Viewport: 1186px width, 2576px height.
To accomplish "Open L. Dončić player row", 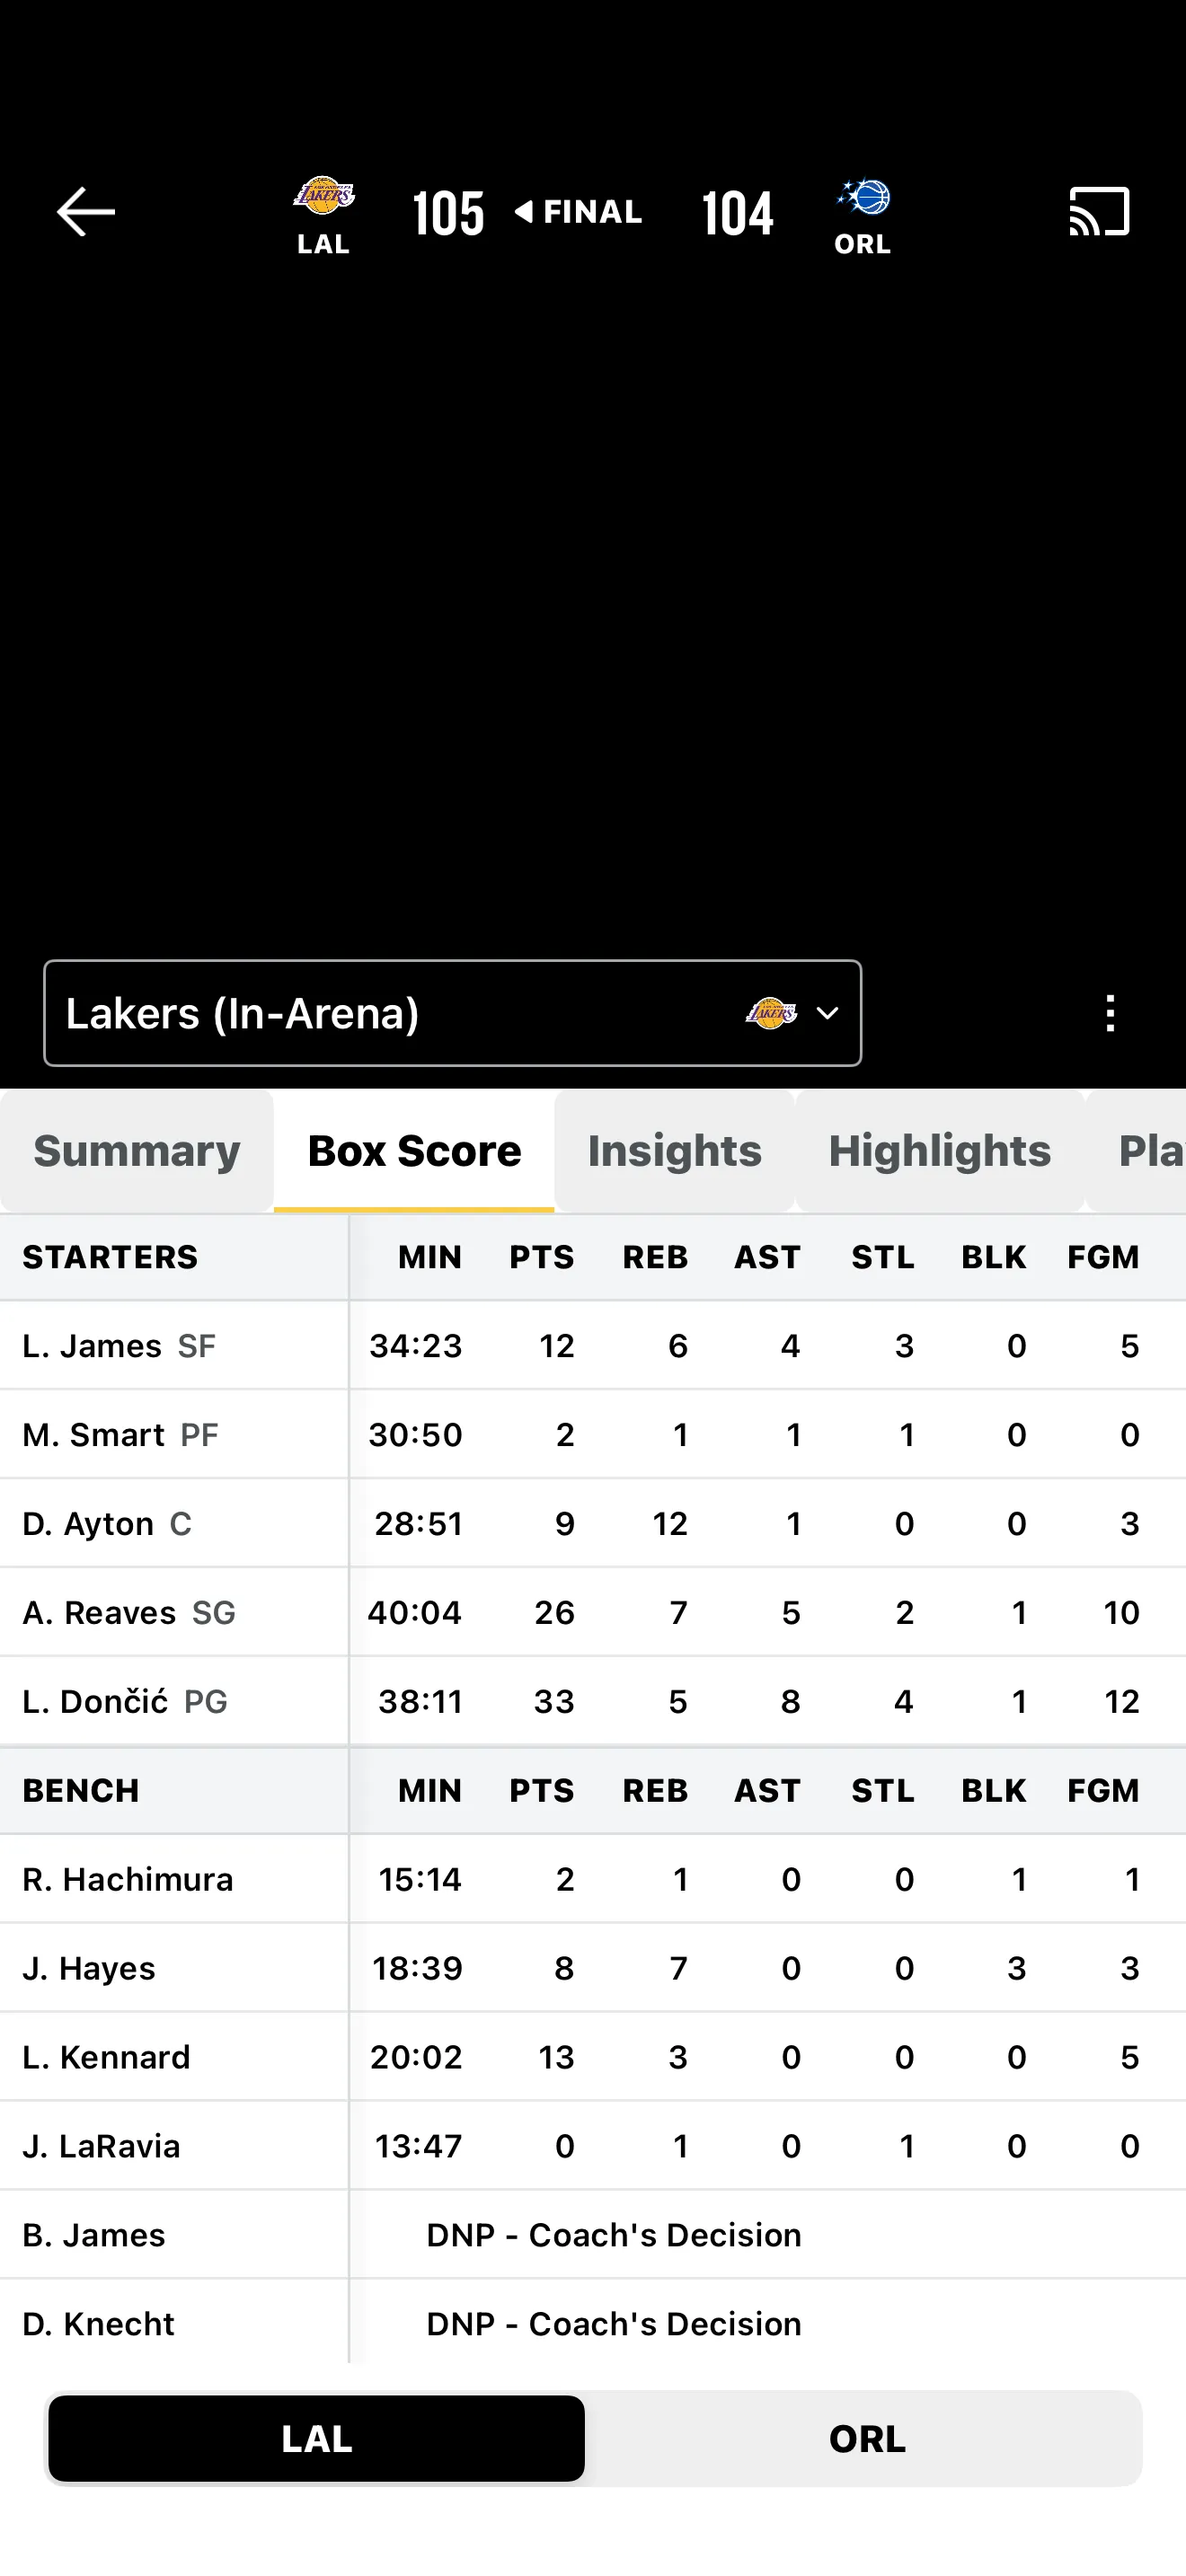I will click(96, 1701).
